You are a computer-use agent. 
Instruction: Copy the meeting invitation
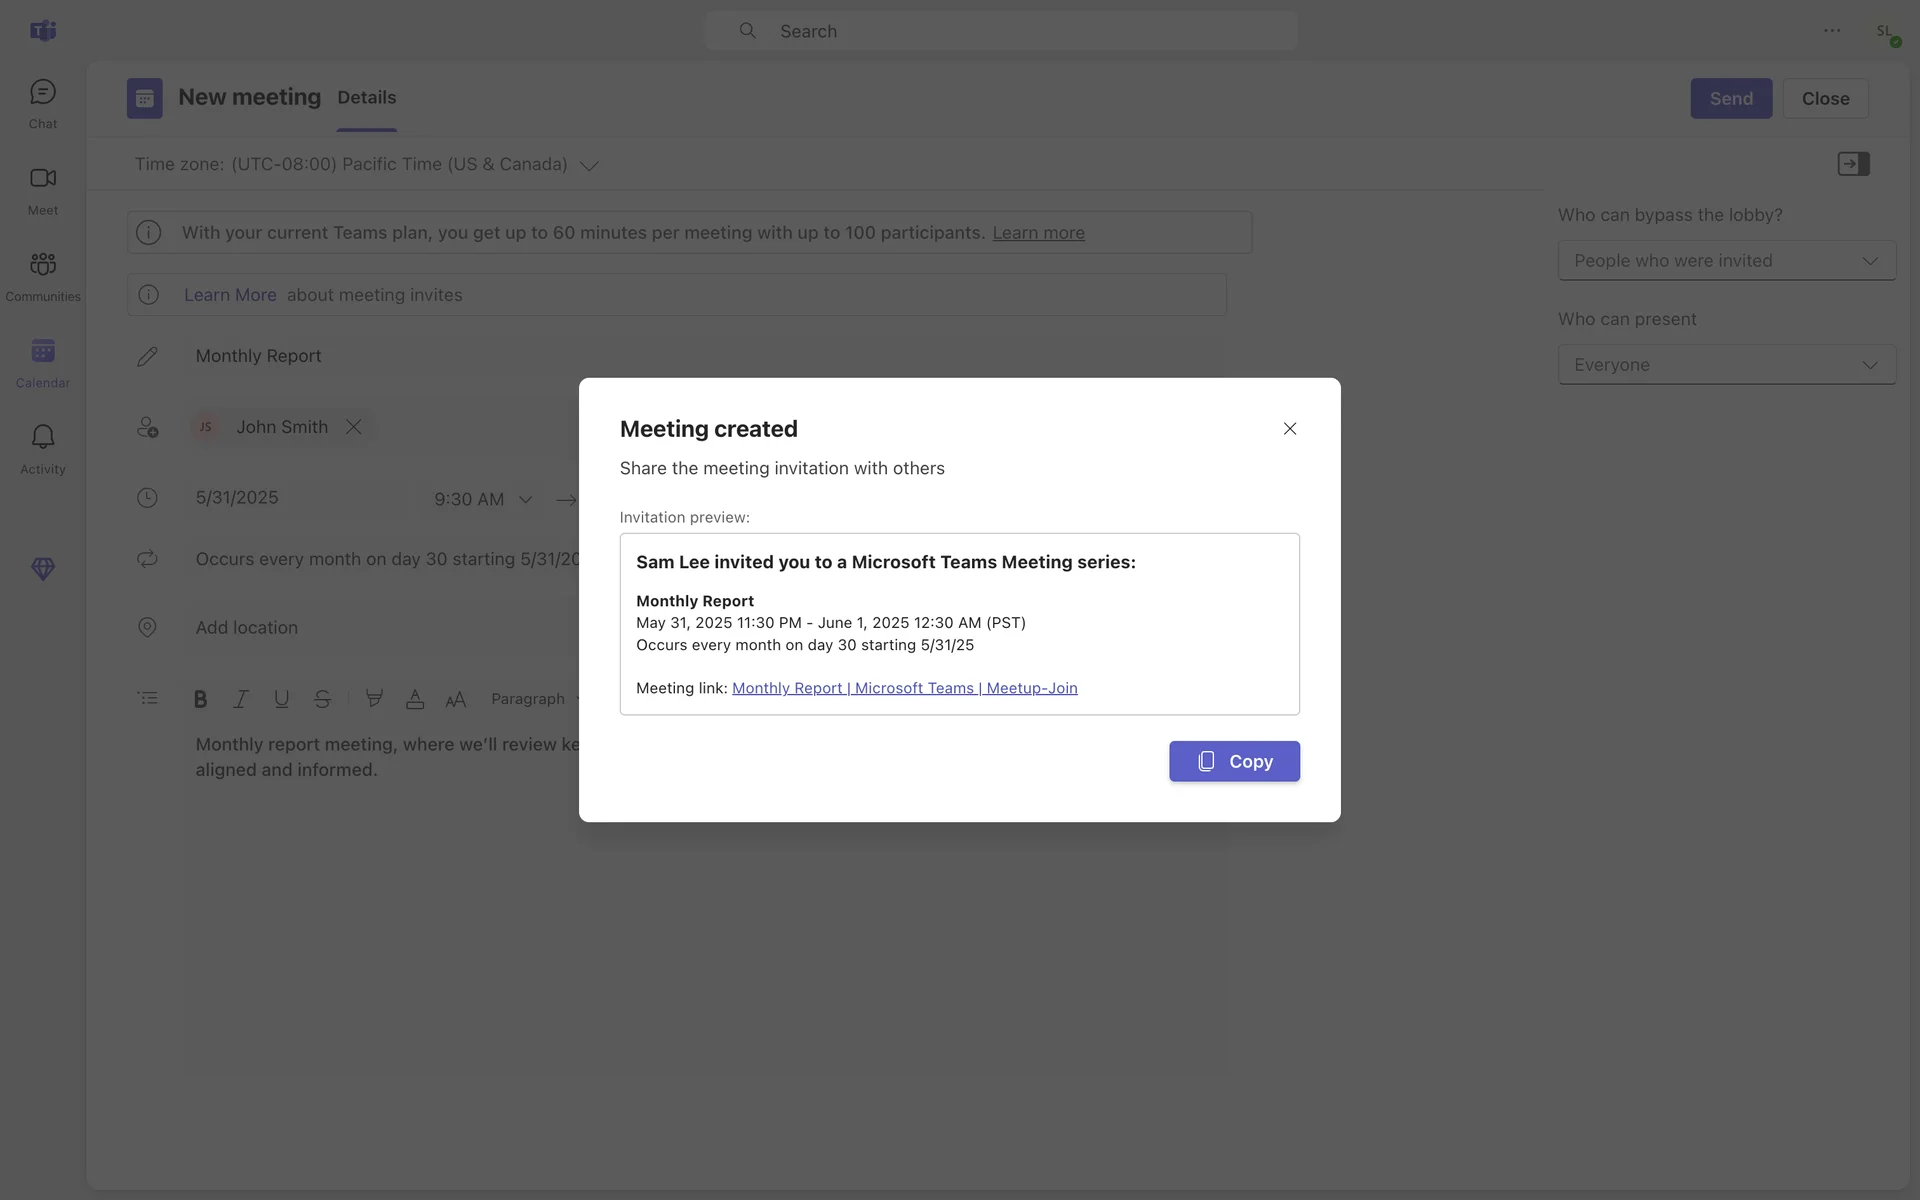pyautogui.click(x=1234, y=762)
